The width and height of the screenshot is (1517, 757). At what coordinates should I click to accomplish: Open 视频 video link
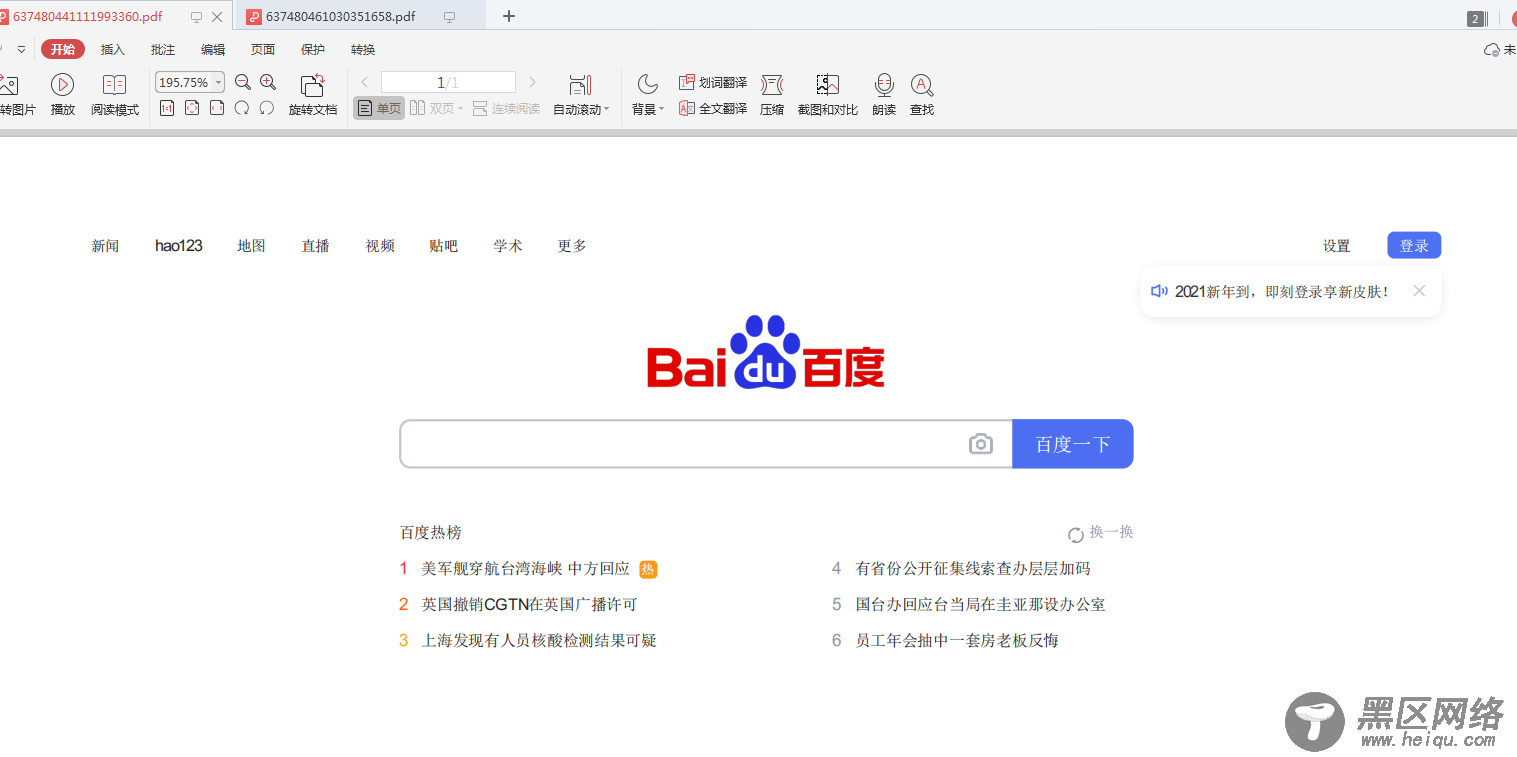(380, 246)
